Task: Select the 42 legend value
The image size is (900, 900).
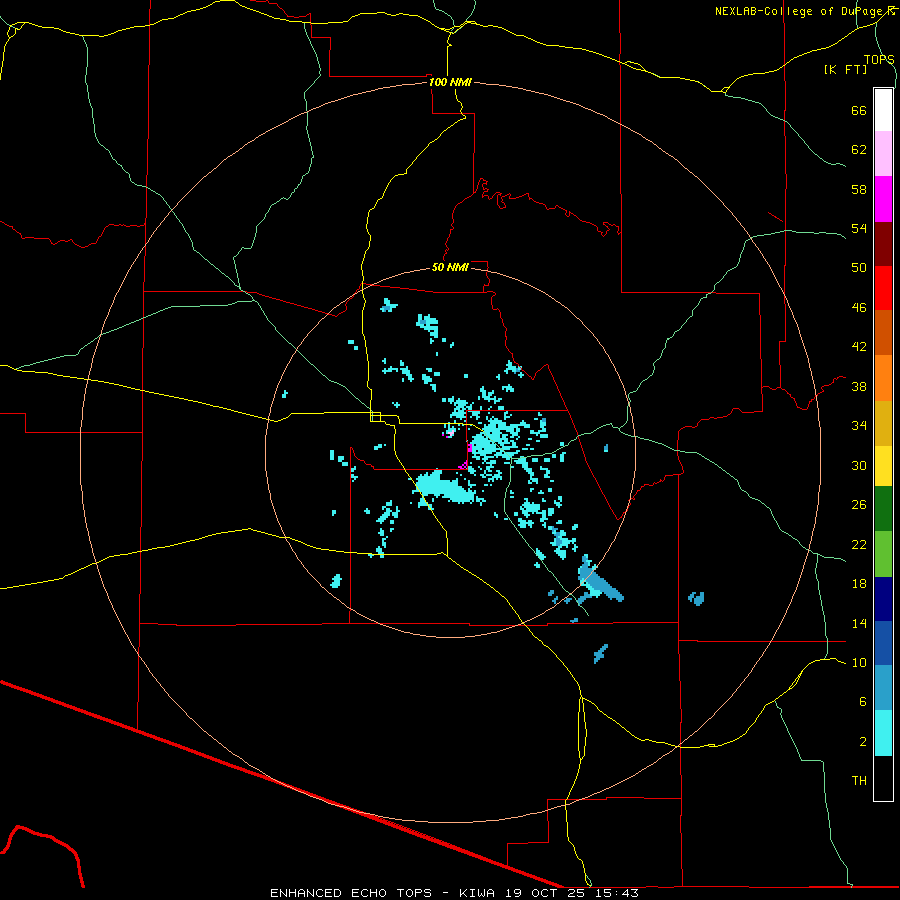Action: tap(859, 347)
